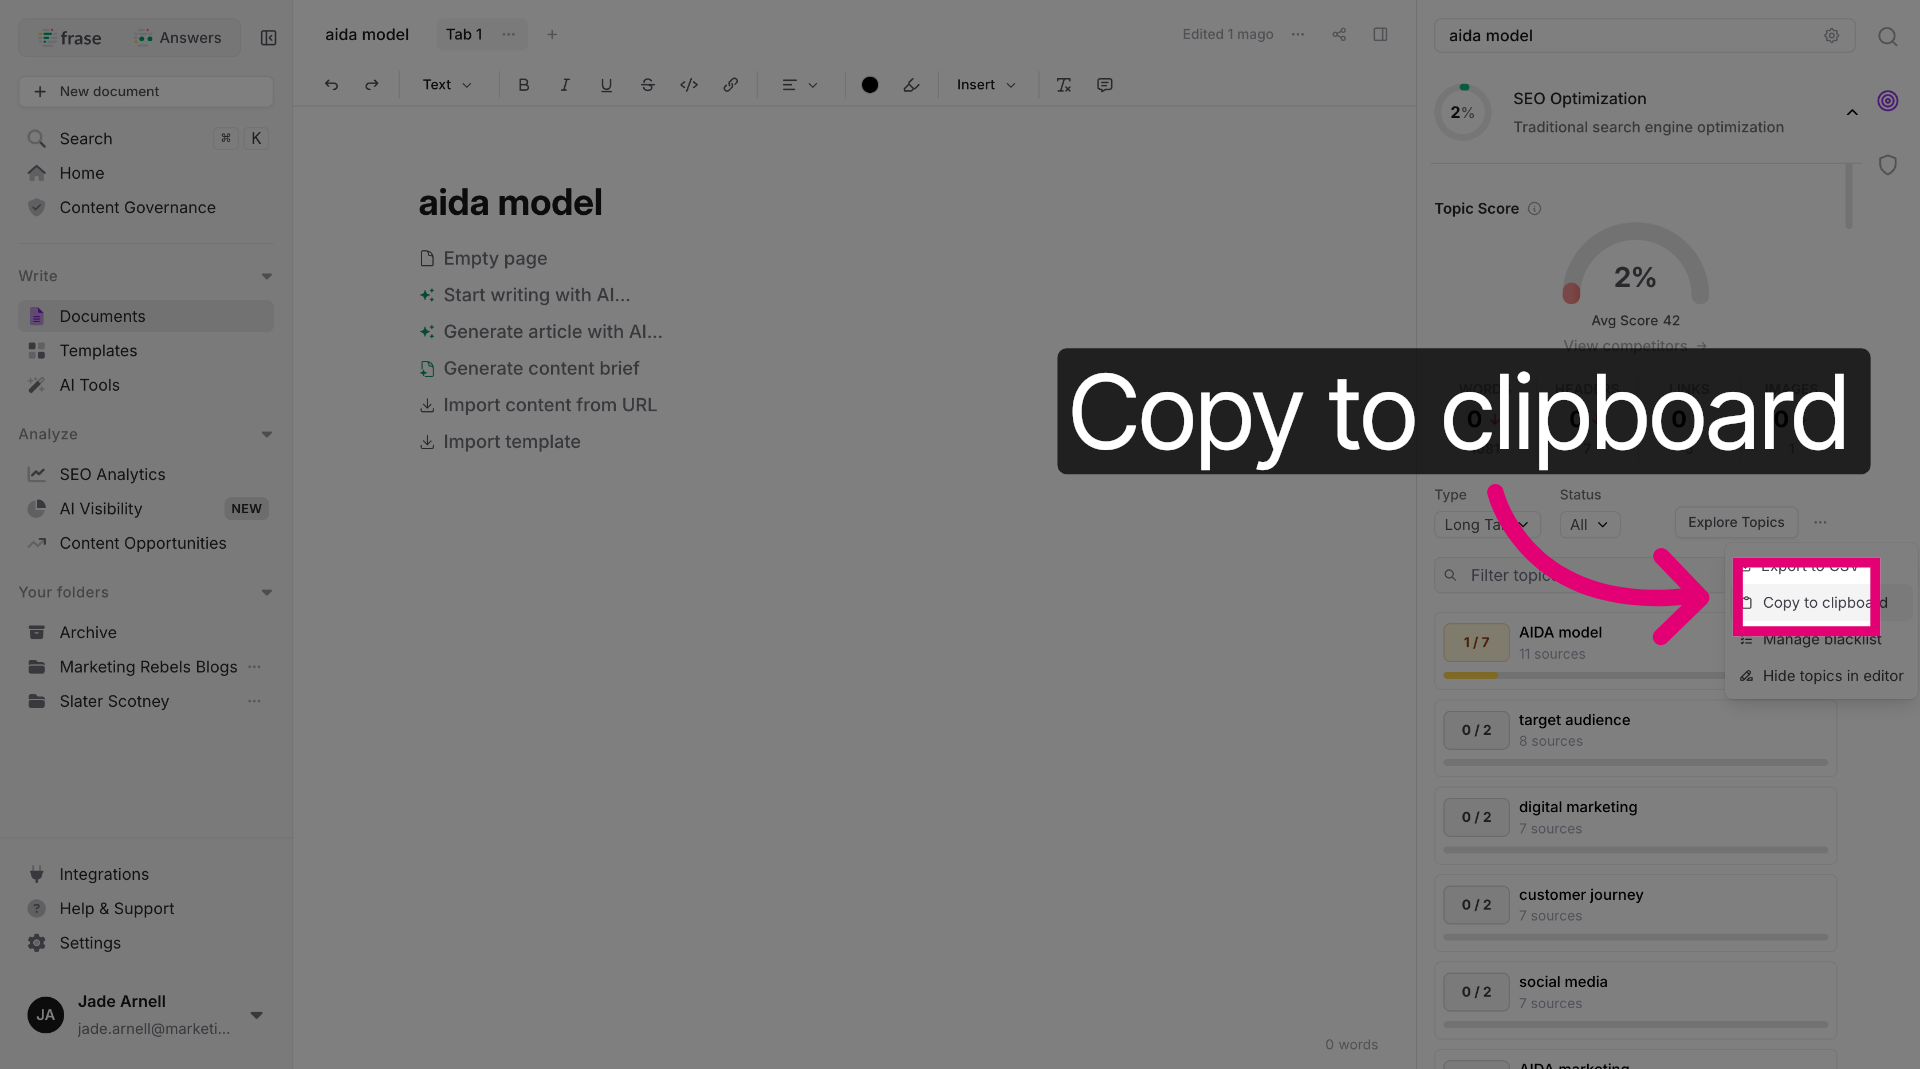1920x1069 pixels.
Task: Insert a hyperlink from toolbar
Action: coord(731,85)
